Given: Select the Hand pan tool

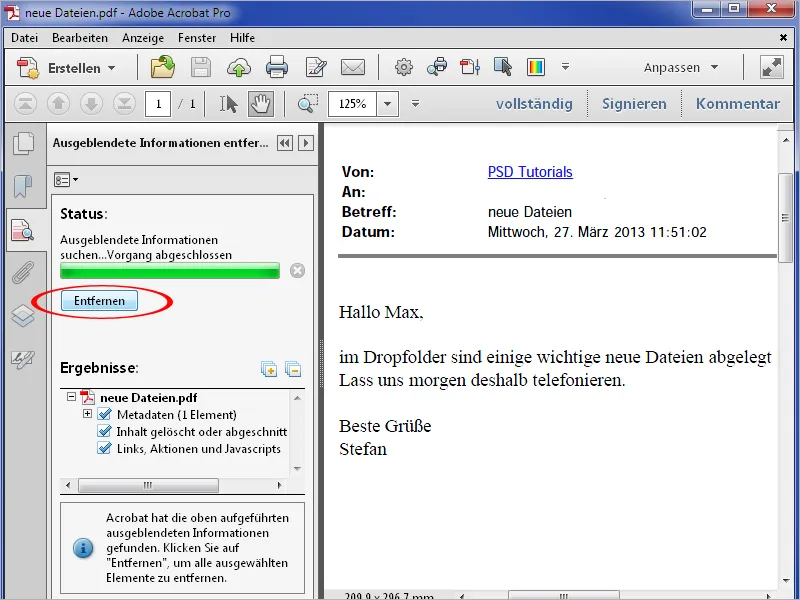Looking at the screenshot, I should 261,104.
